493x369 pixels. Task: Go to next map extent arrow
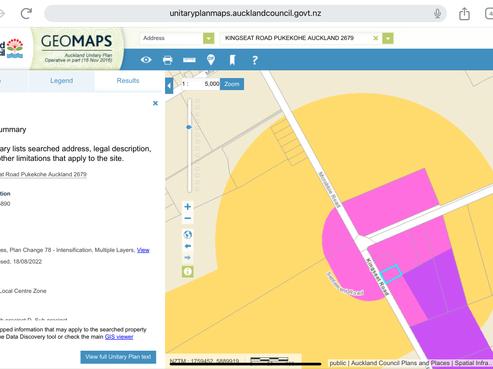[188, 258]
